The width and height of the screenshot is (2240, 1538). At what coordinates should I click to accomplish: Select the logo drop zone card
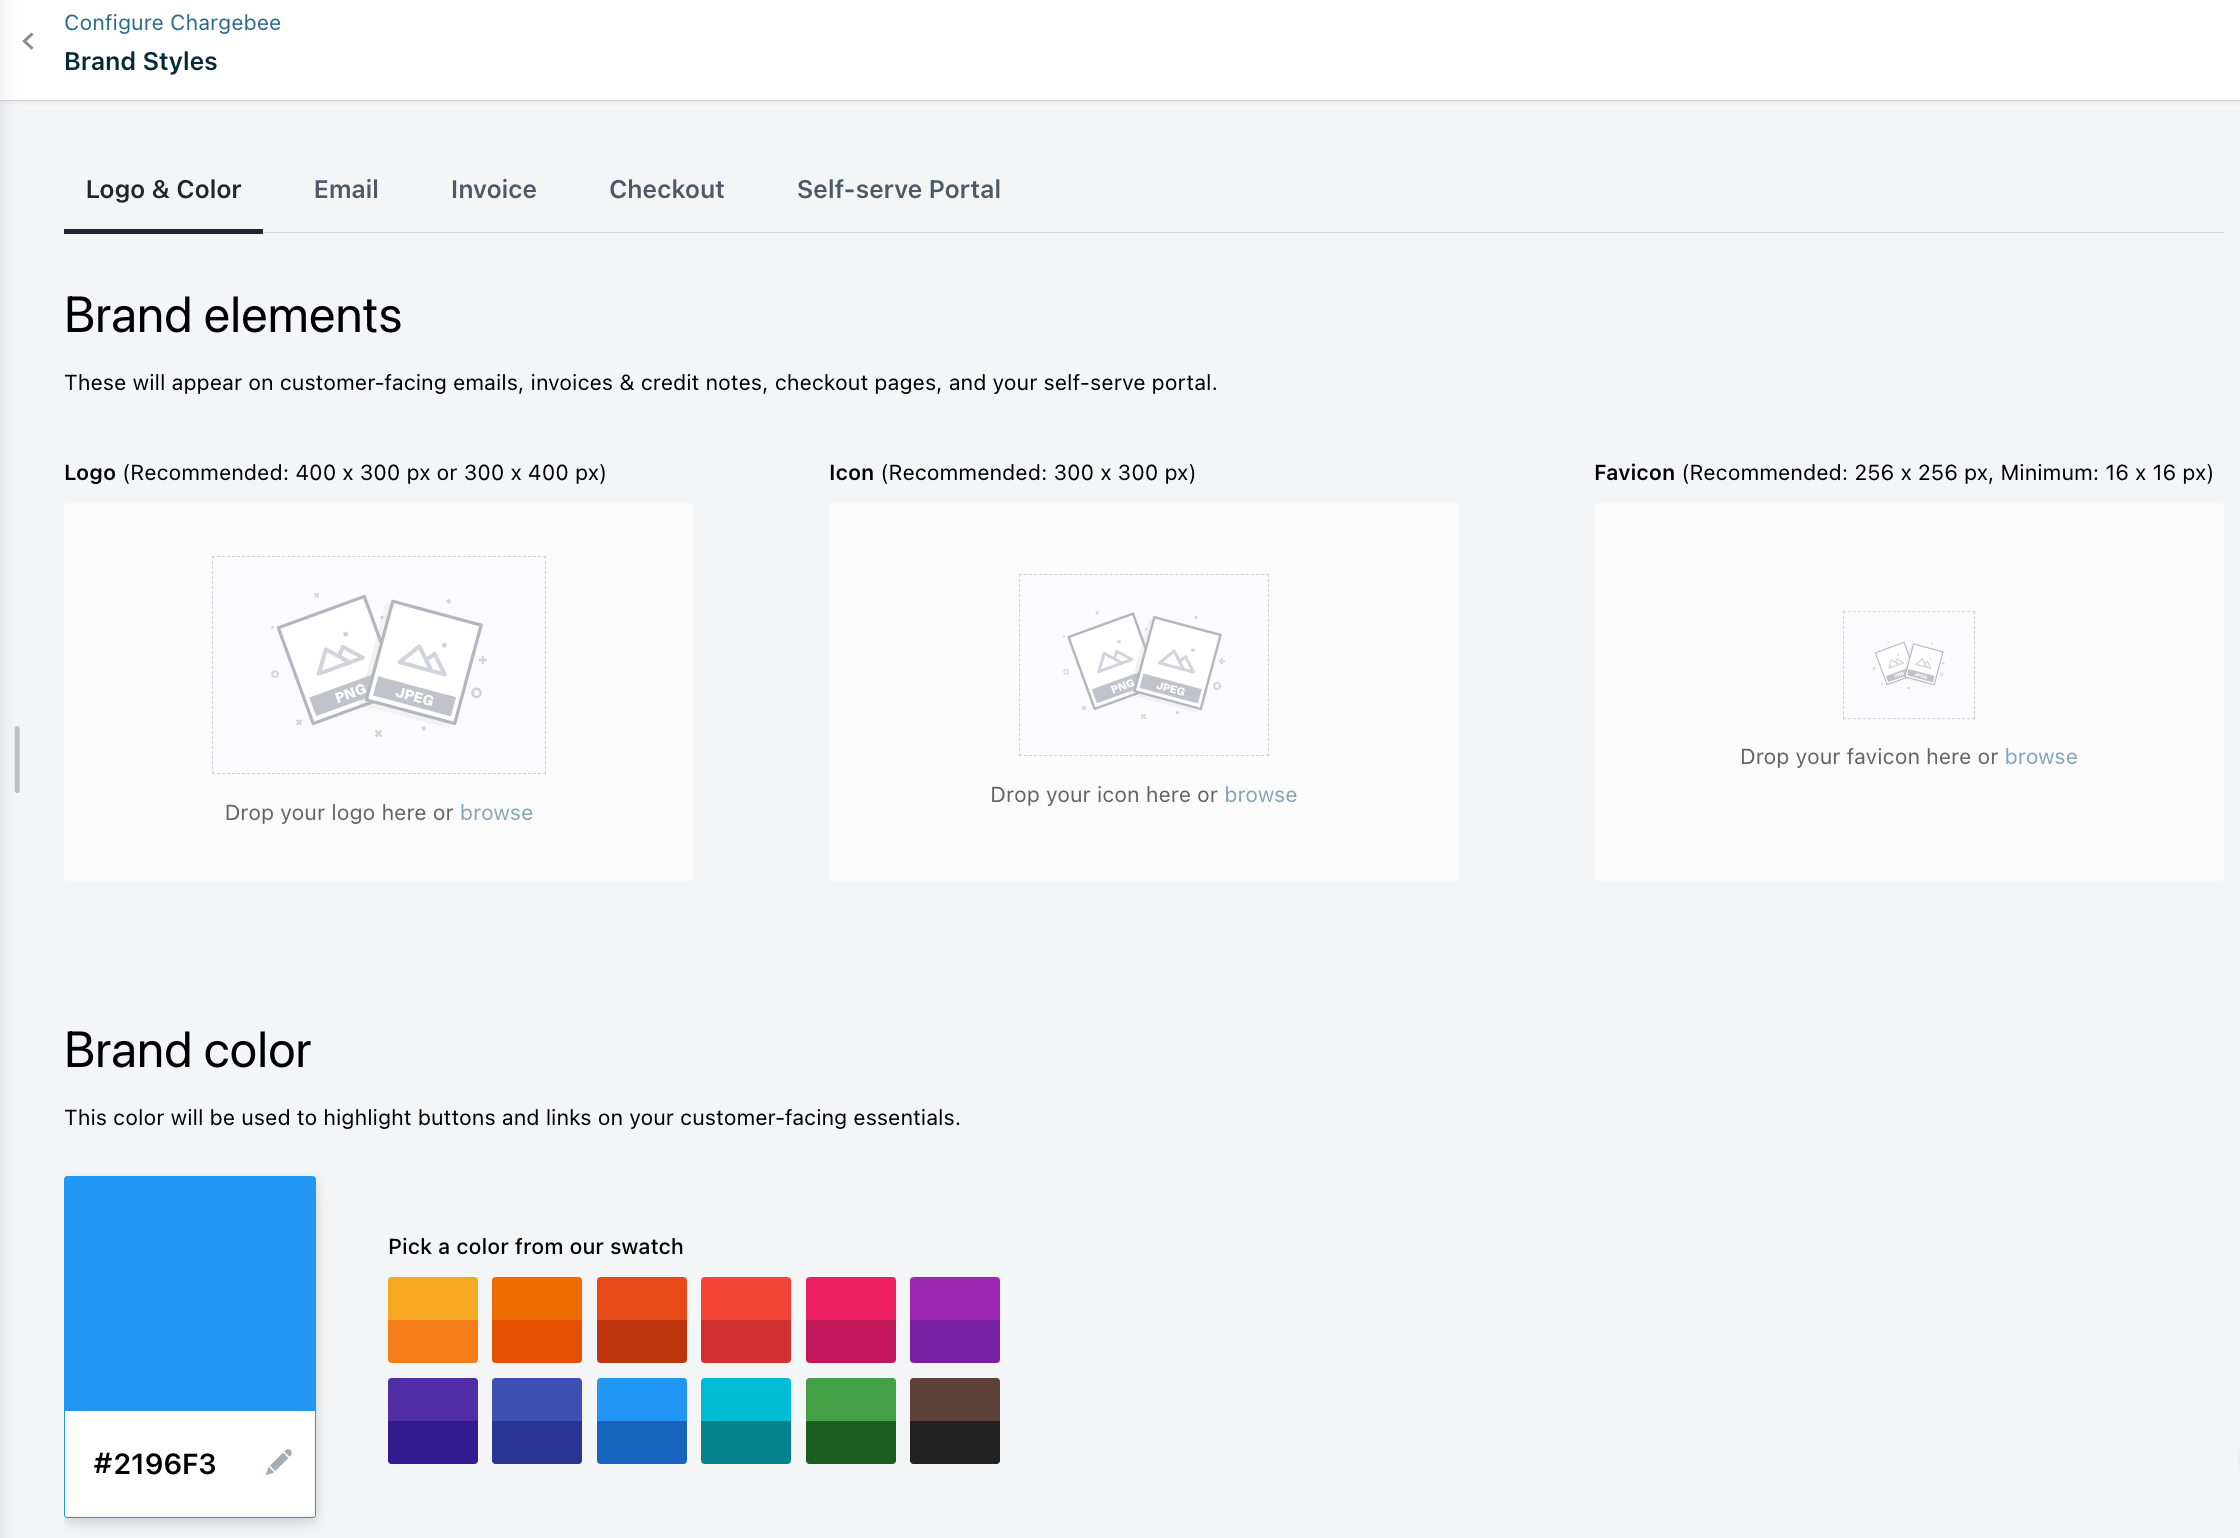379,692
